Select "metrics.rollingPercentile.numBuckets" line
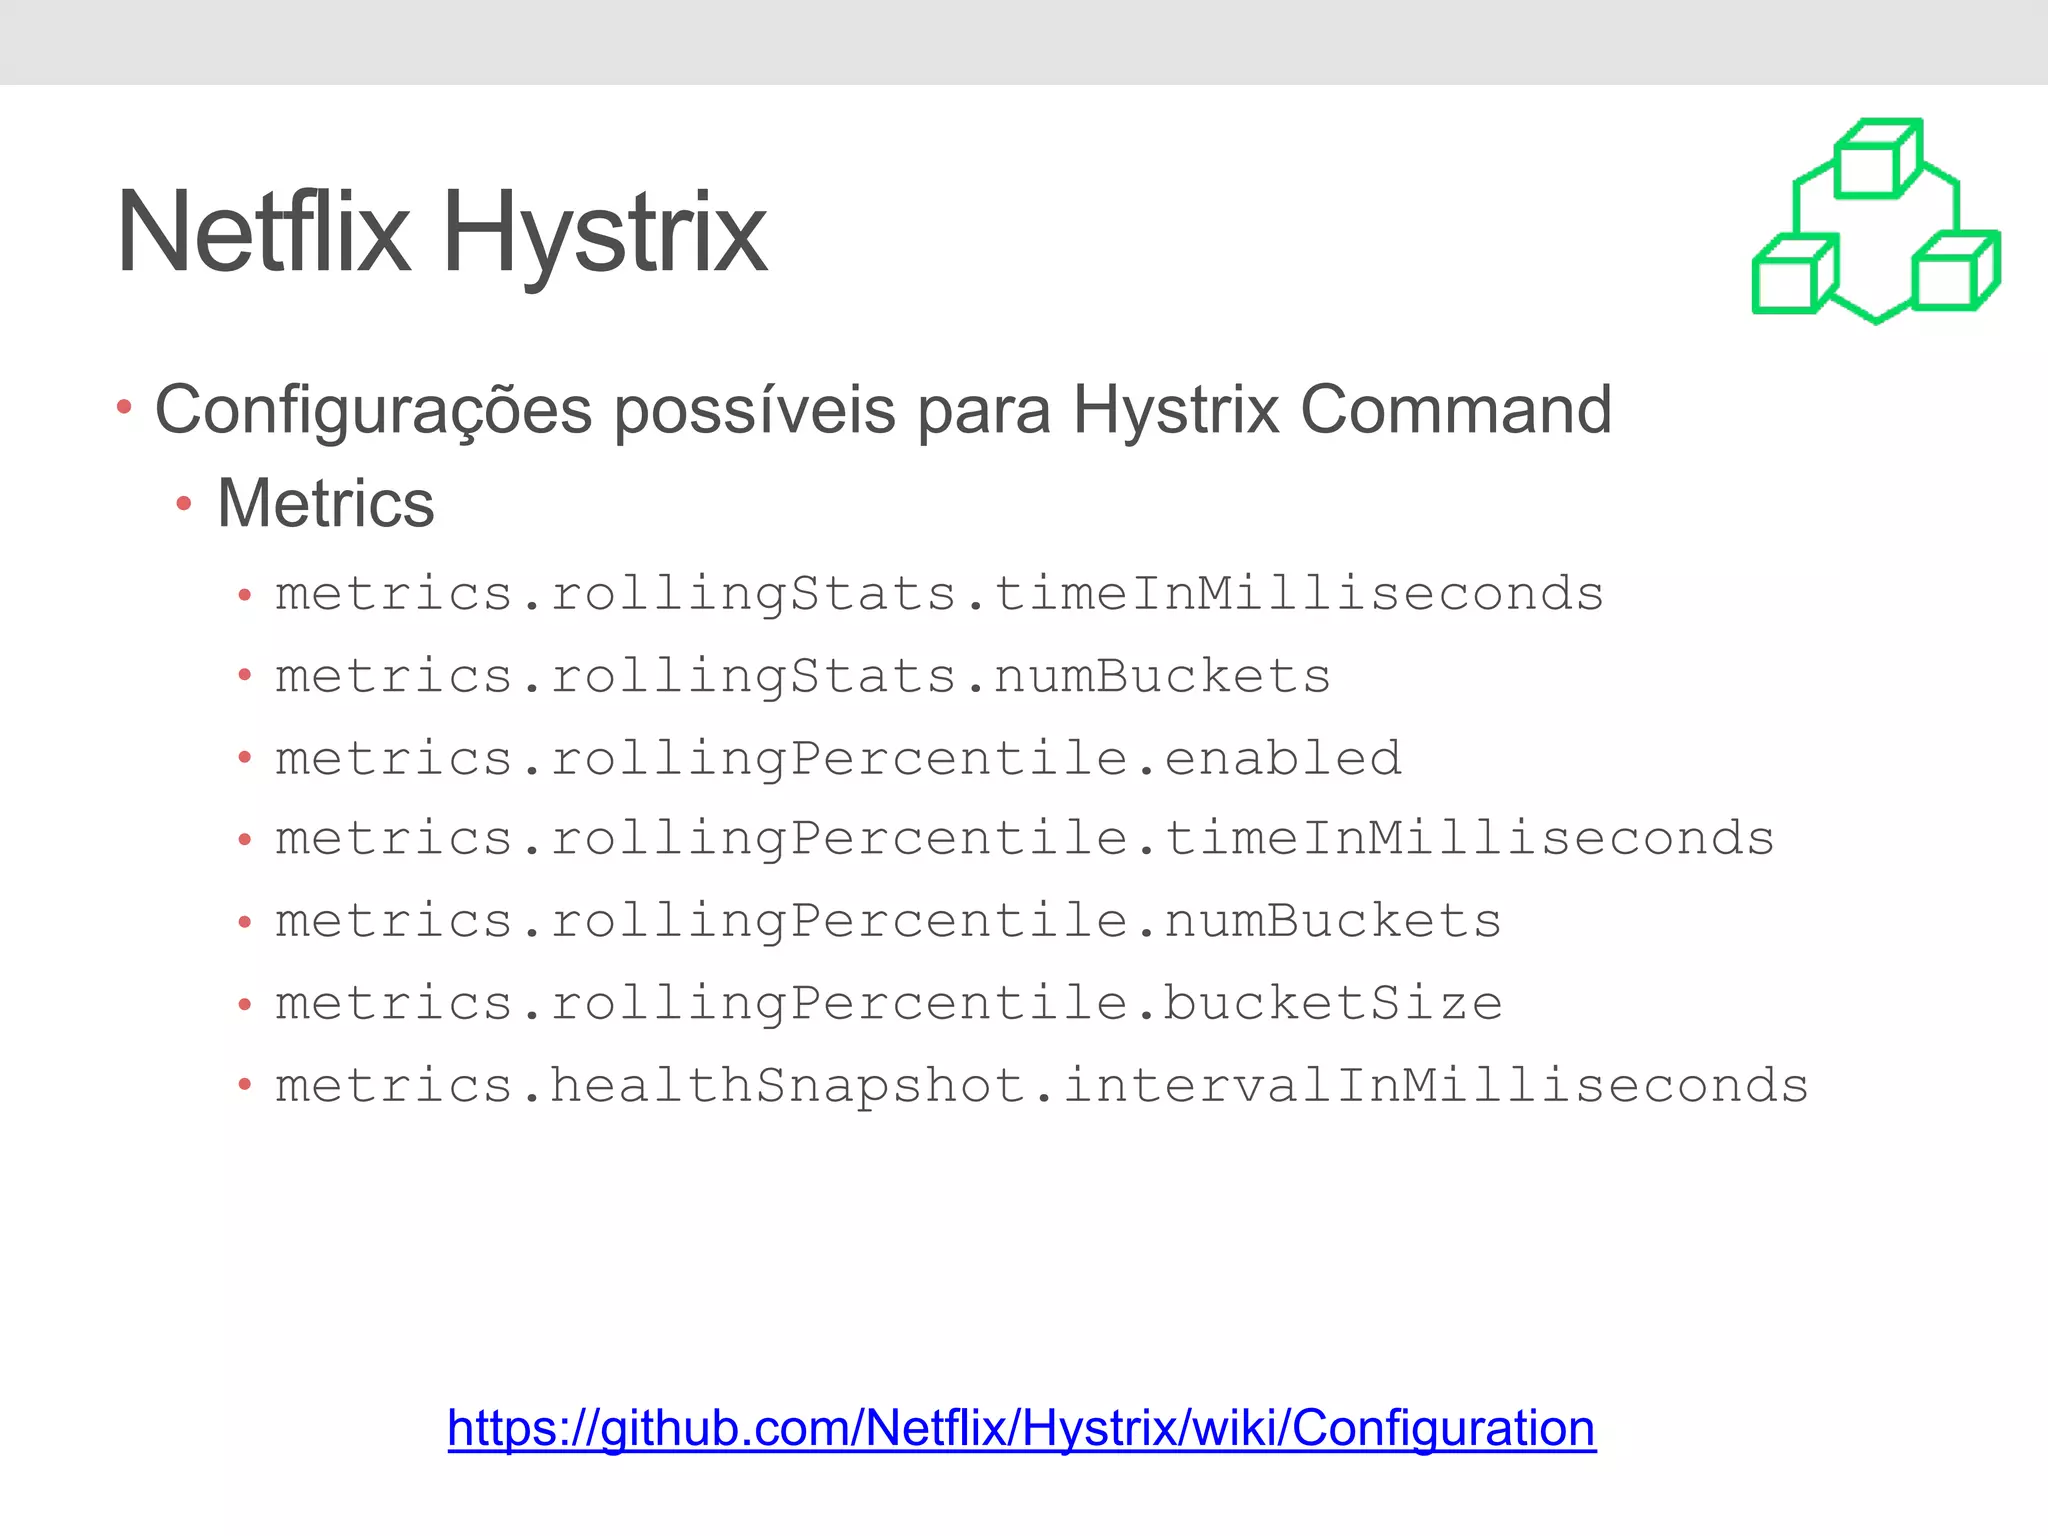The height and width of the screenshot is (1536, 2048). click(888, 921)
